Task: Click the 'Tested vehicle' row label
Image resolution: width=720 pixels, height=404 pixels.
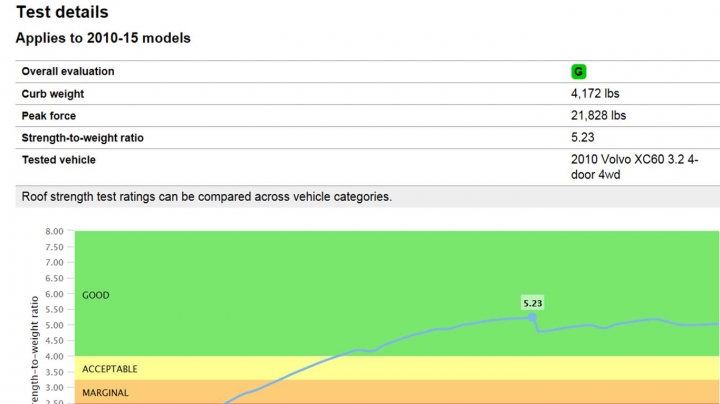Action: tap(59, 160)
